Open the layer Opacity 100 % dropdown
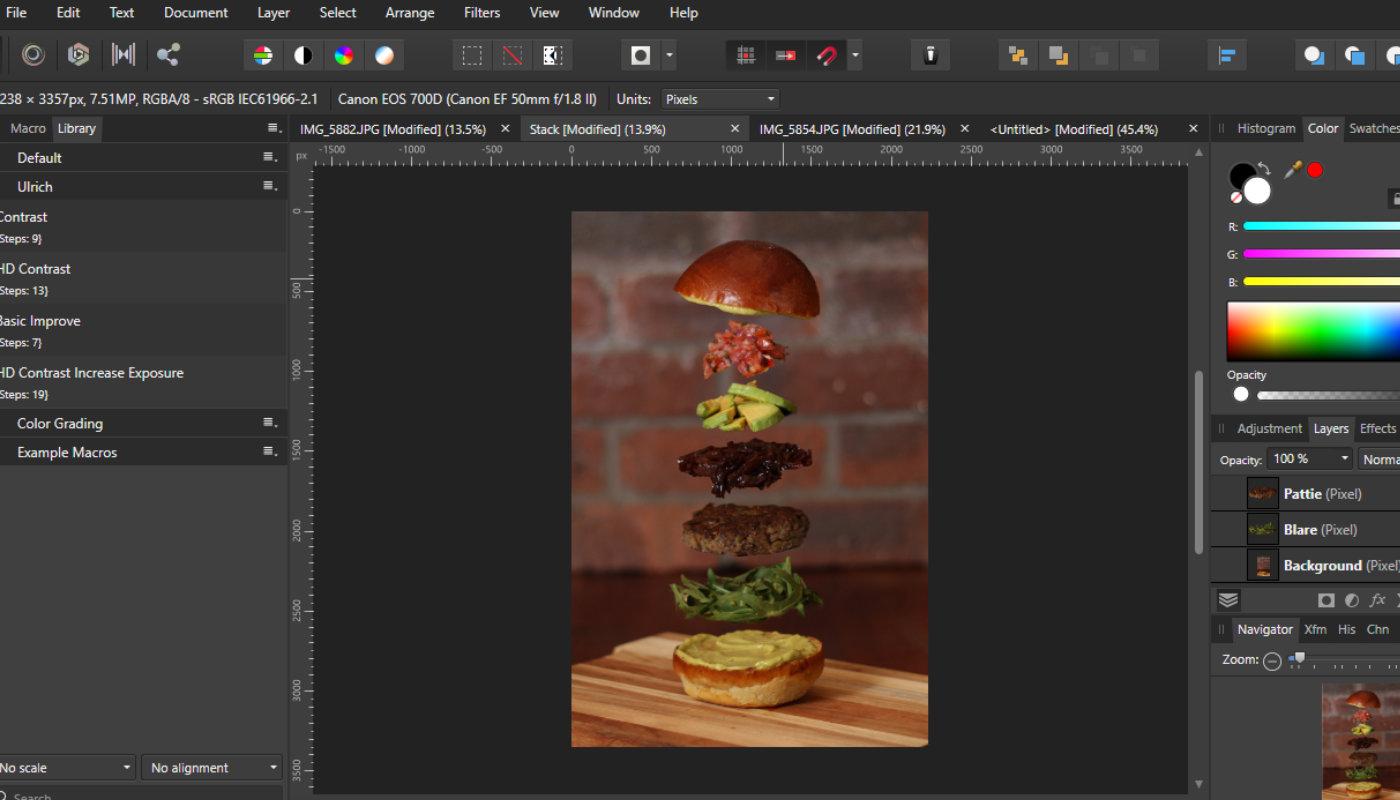The width and height of the screenshot is (1400, 800). click(x=1310, y=459)
